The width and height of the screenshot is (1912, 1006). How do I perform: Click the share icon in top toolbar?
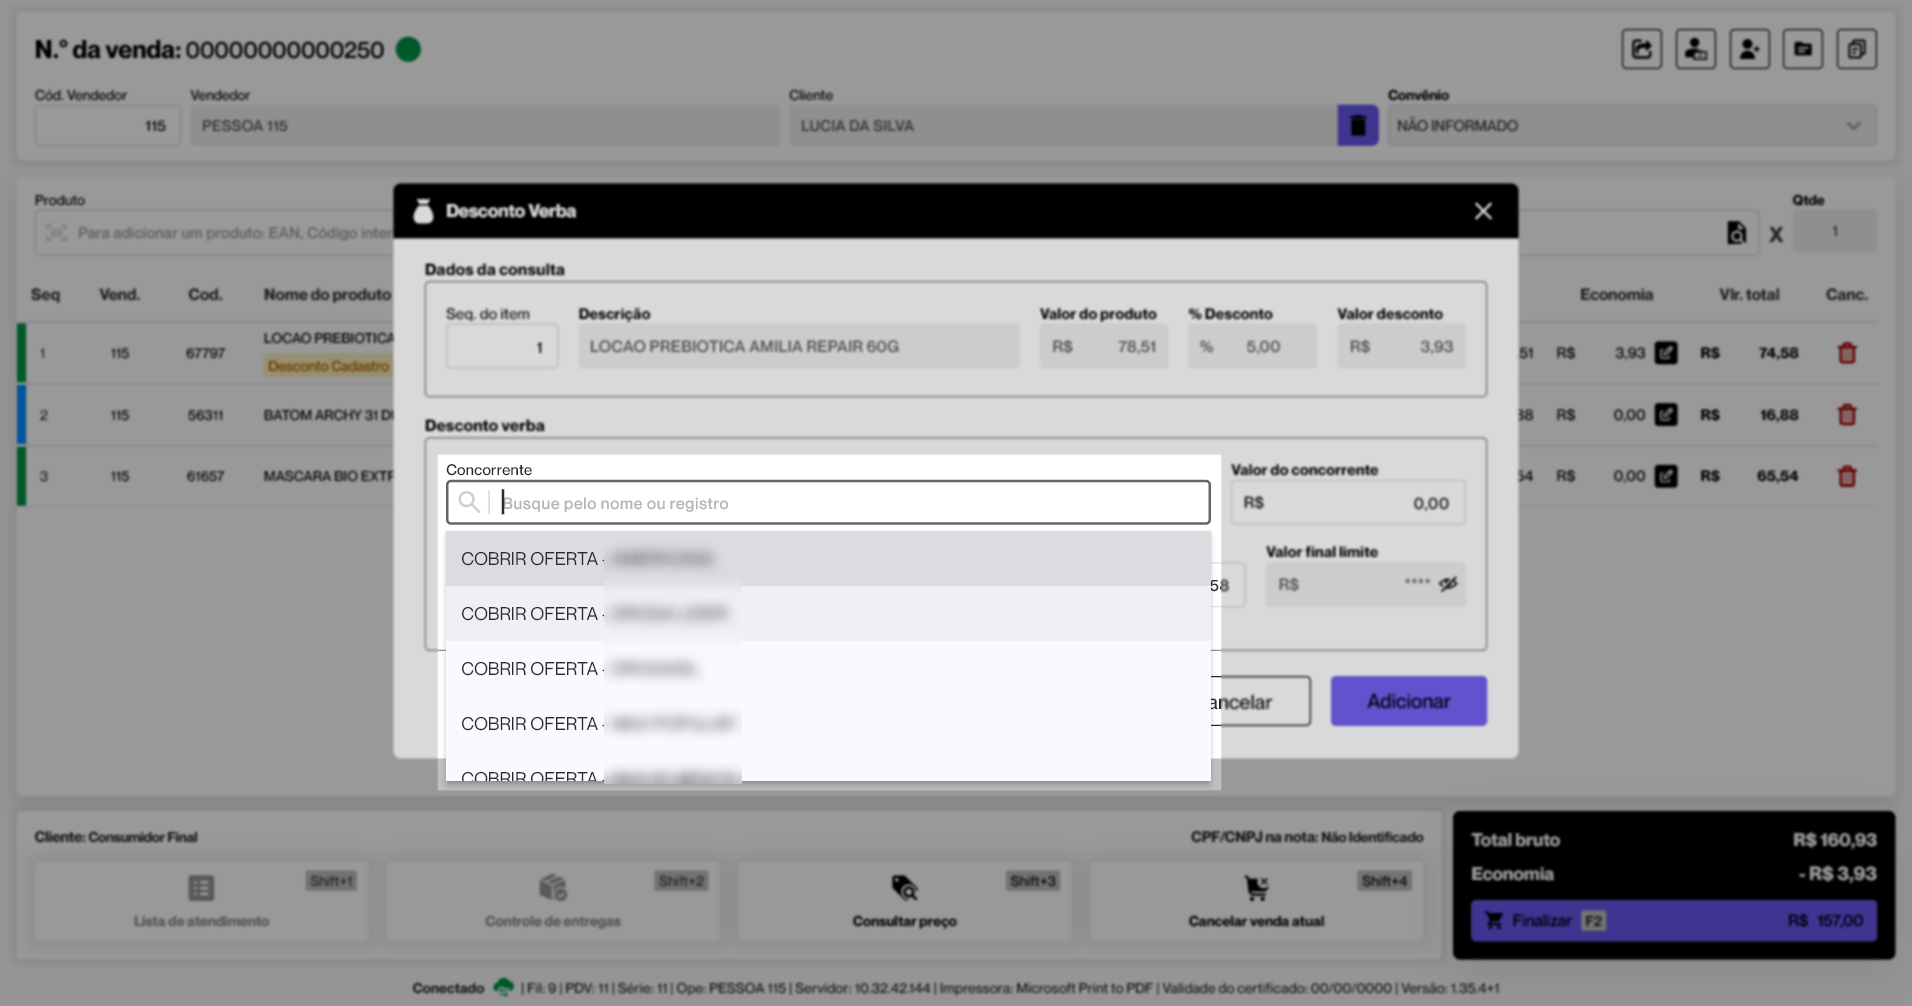pos(1641,49)
